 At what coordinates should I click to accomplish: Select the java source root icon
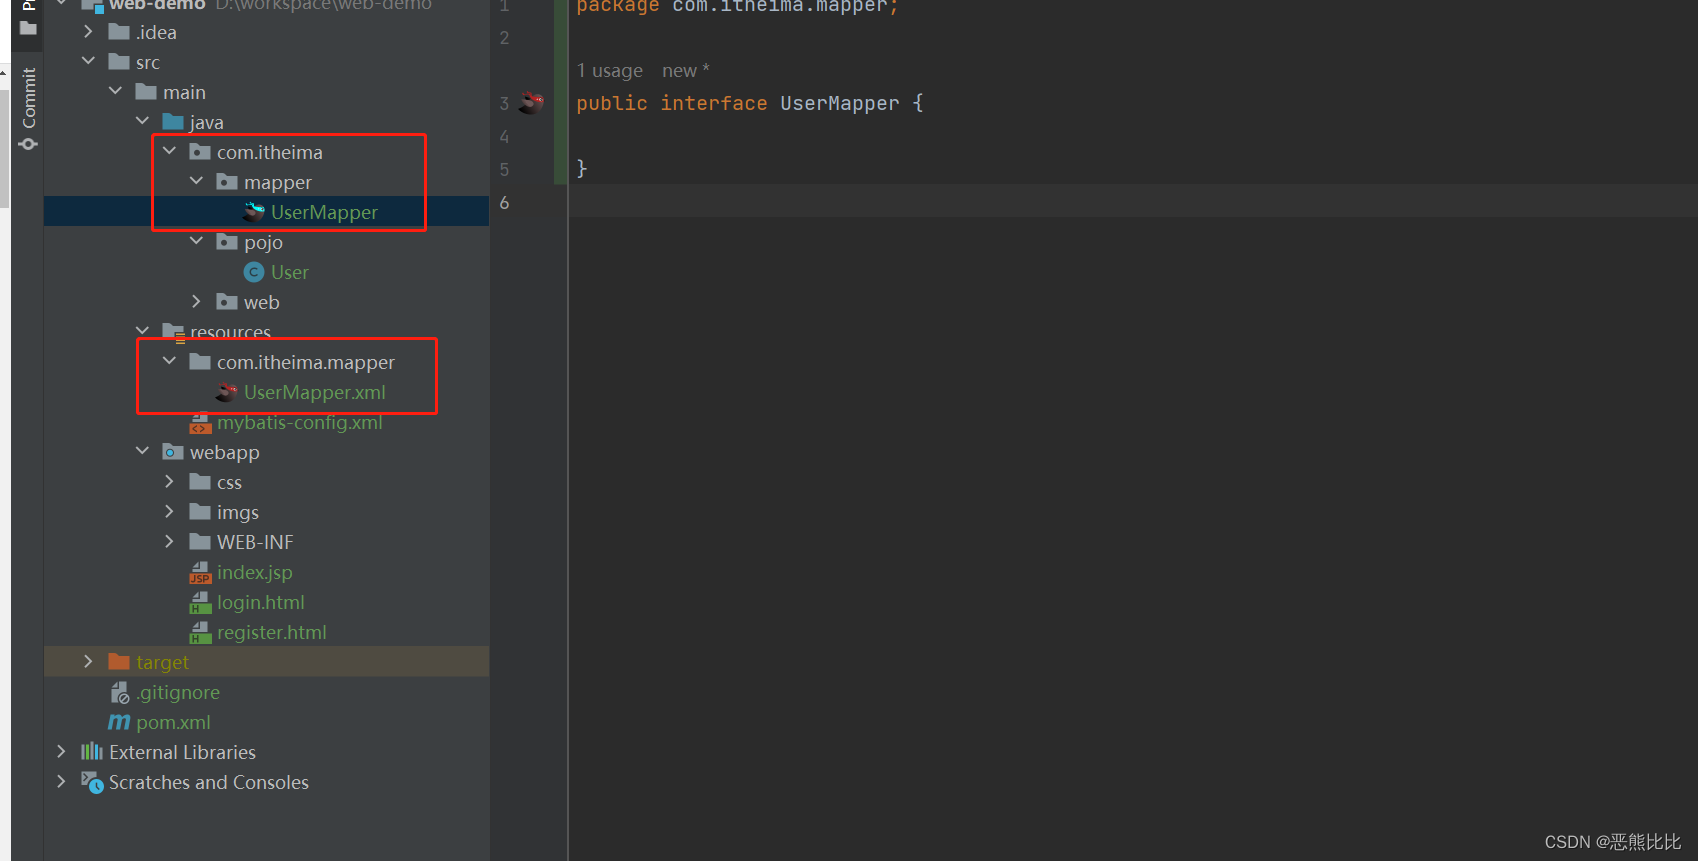coord(173,122)
